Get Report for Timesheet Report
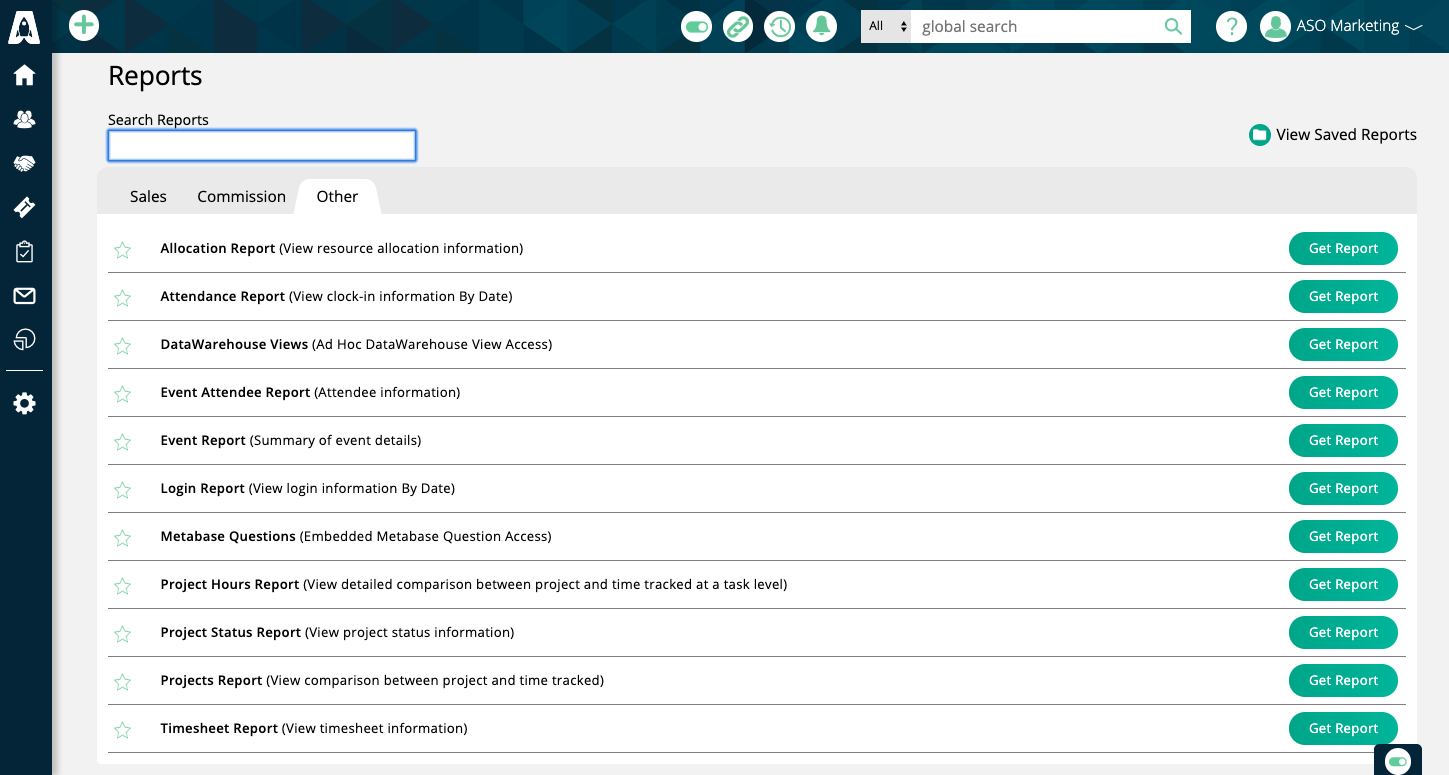The height and width of the screenshot is (775, 1449). pyautogui.click(x=1343, y=729)
